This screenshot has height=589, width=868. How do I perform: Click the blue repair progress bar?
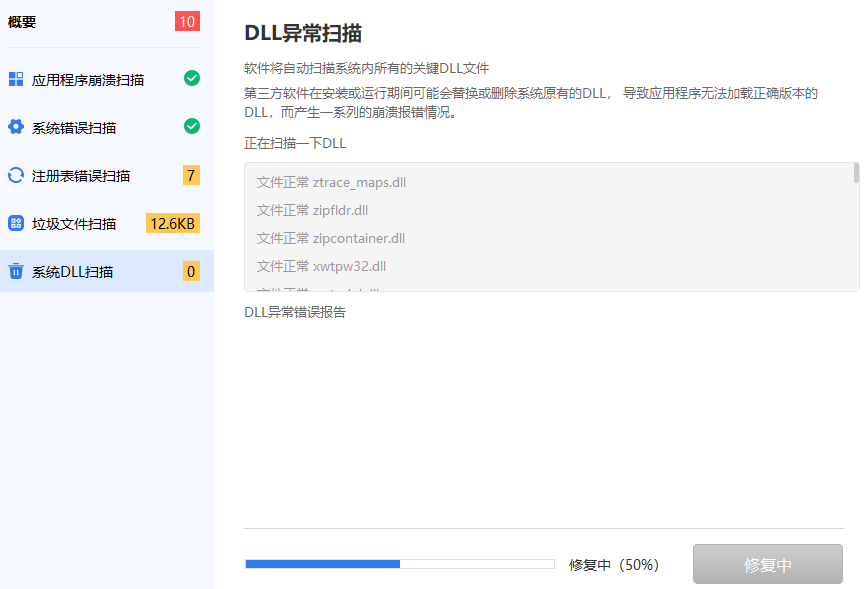point(400,564)
